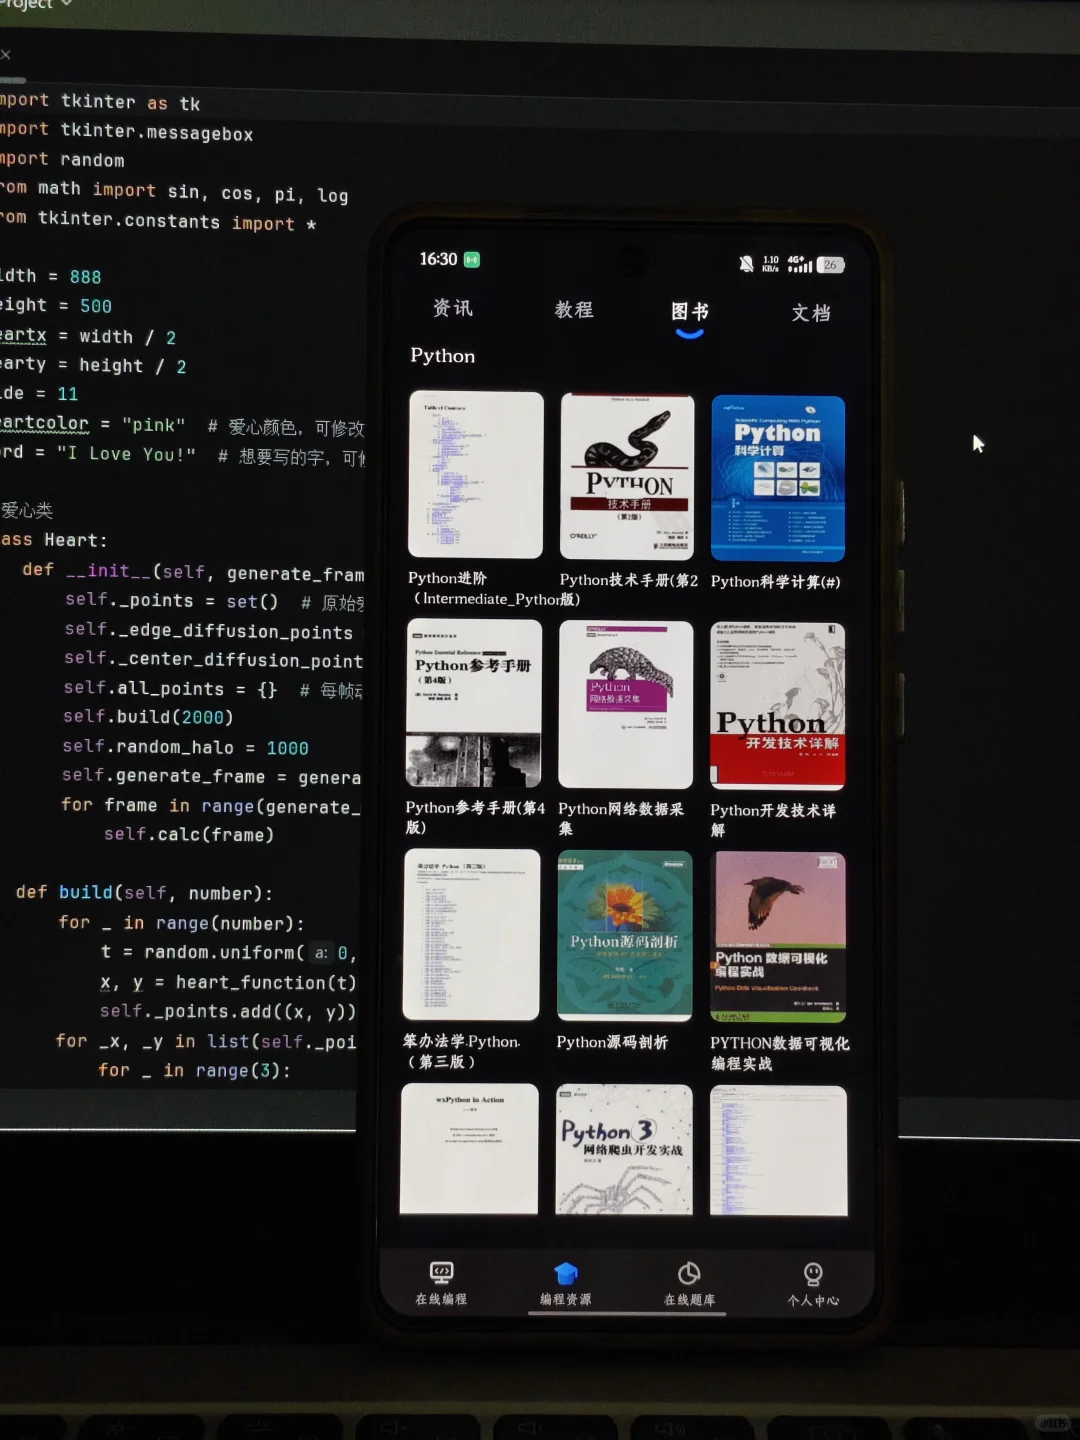Tap the Python网络数据采集 title text
The width and height of the screenshot is (1080, 1440).
tap(621, 818)
